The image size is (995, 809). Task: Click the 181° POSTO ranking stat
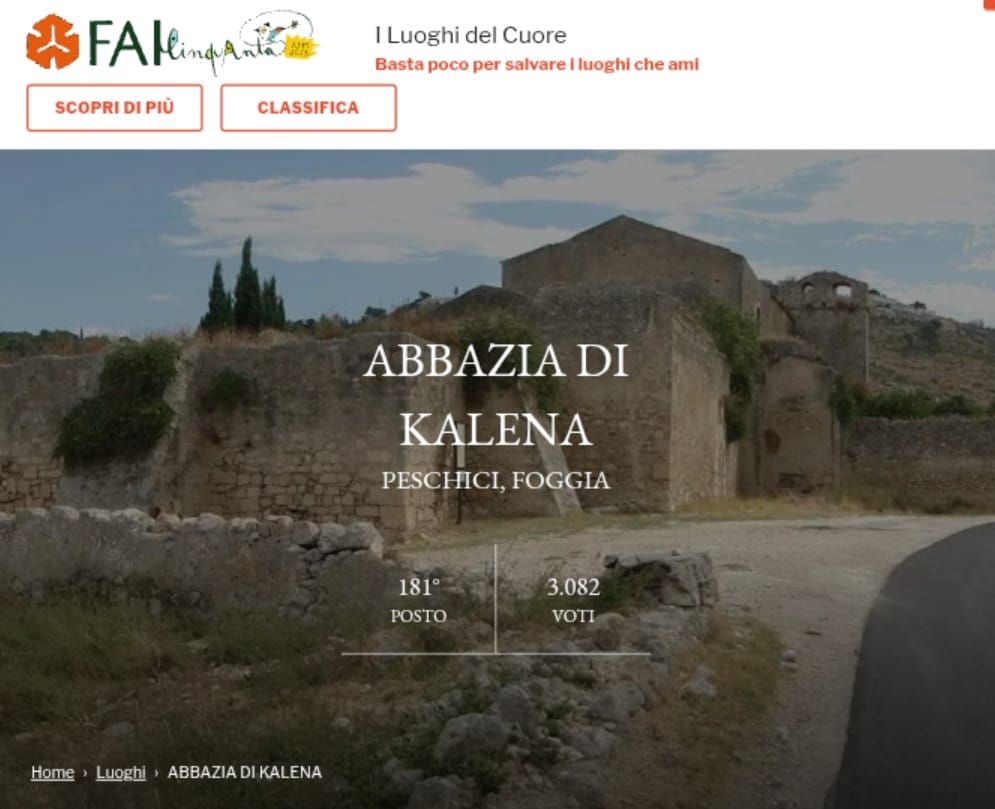tap(419, 600)
